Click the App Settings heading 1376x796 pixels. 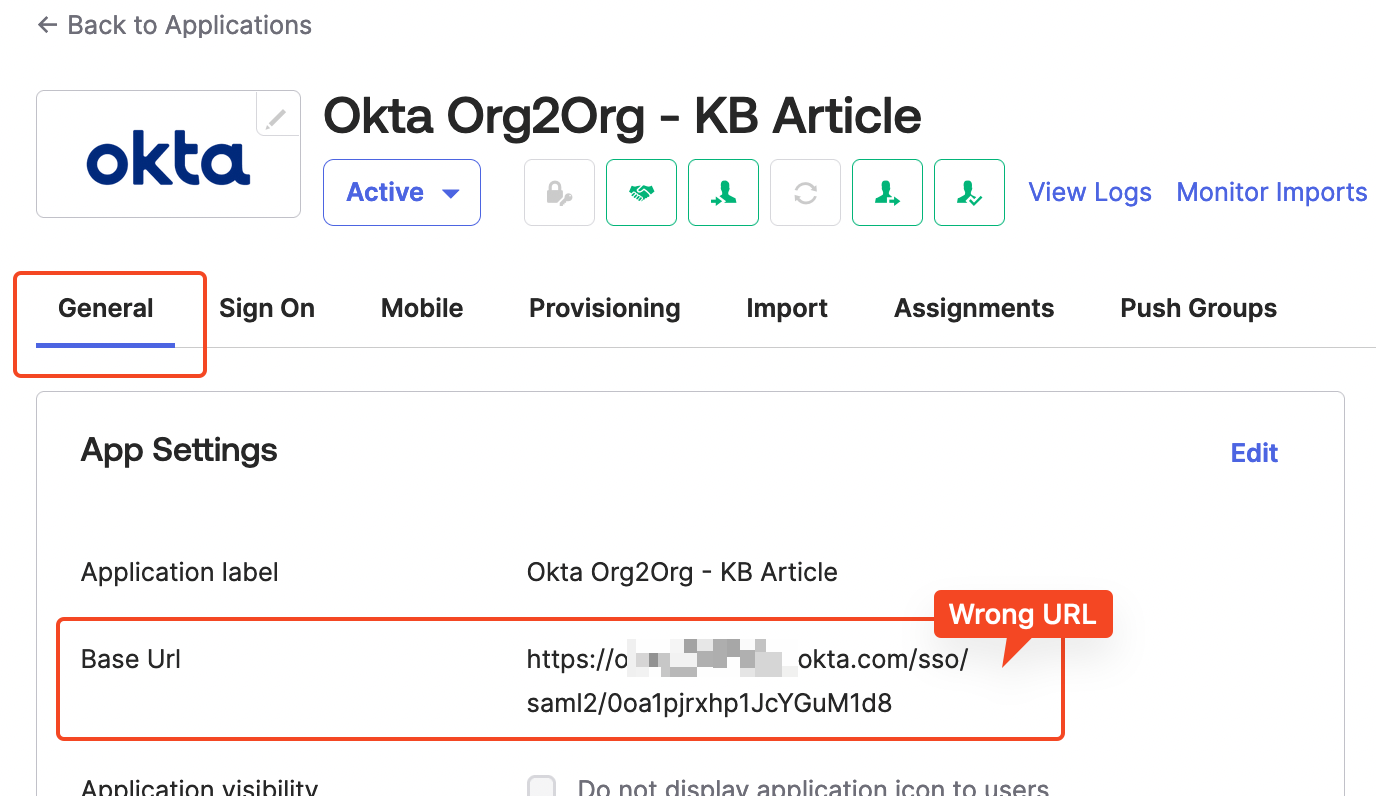[x=179, y=450]
